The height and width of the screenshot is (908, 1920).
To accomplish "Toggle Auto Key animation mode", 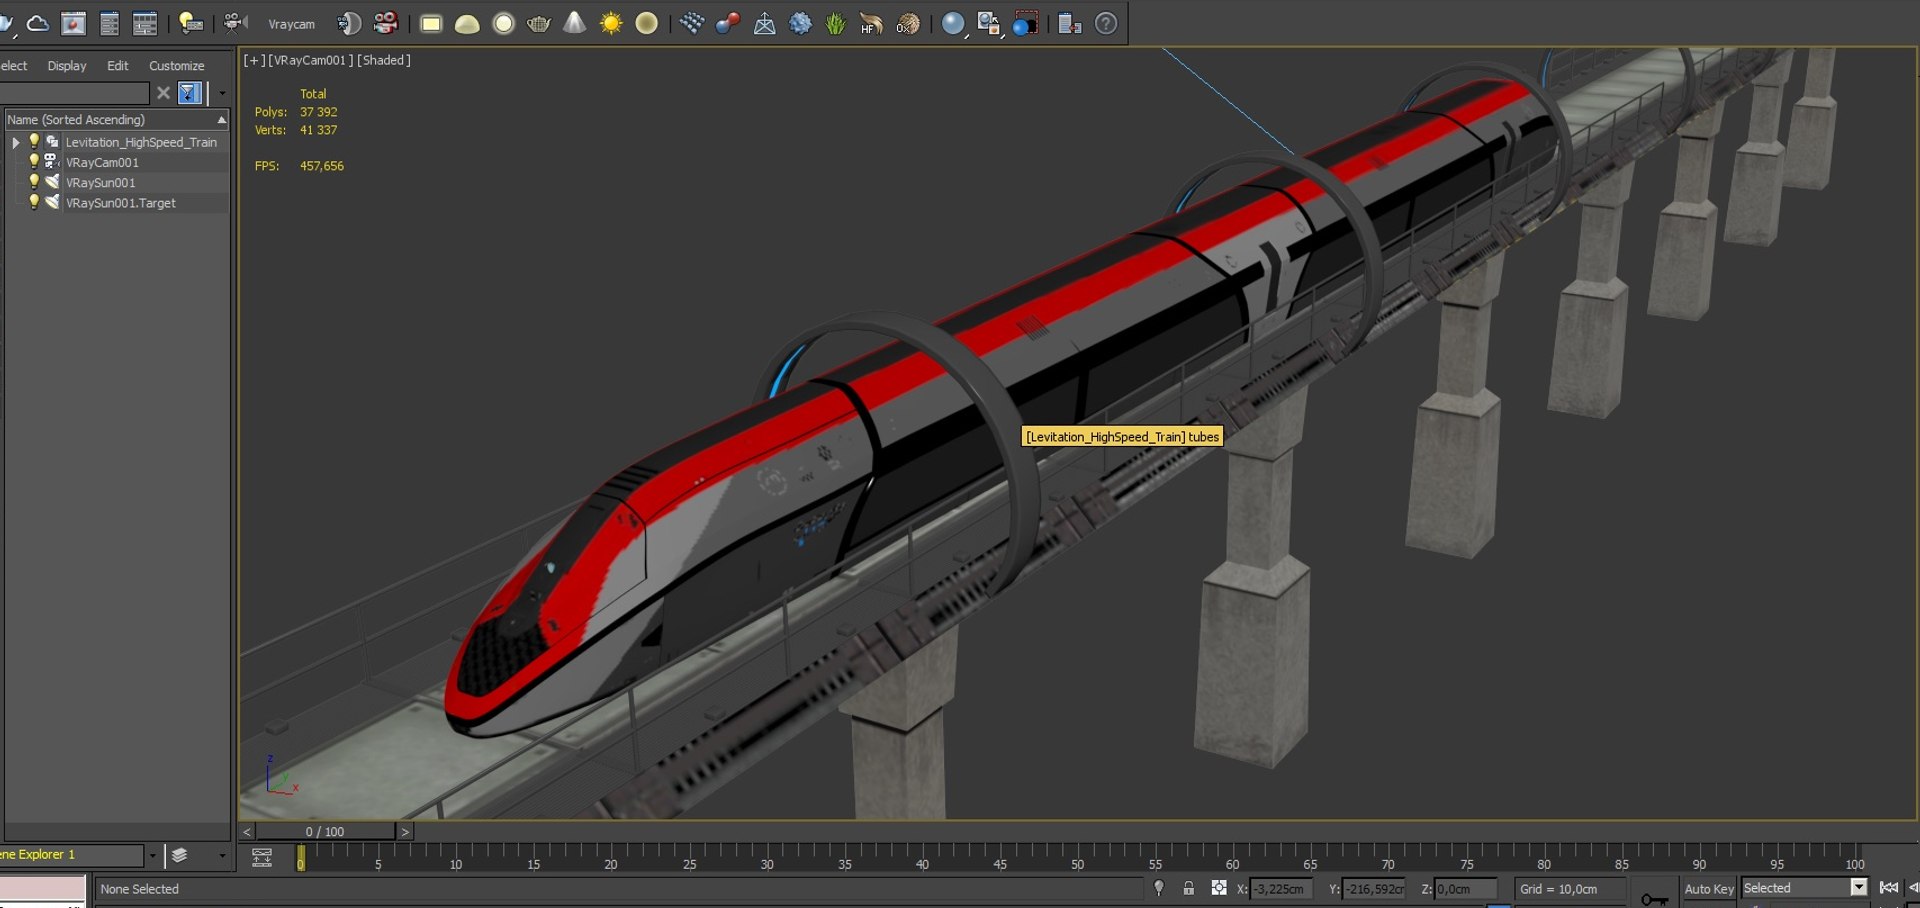I will pyautogui.click(x=1709, y=889).
